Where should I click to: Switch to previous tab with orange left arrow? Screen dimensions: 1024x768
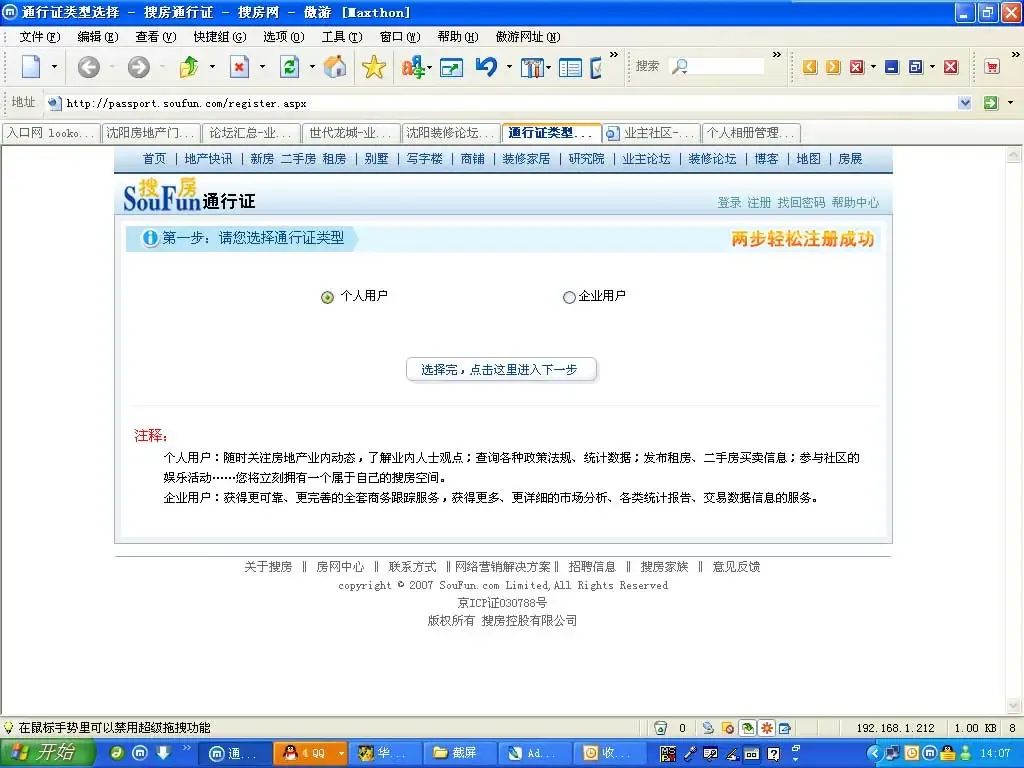810,67
